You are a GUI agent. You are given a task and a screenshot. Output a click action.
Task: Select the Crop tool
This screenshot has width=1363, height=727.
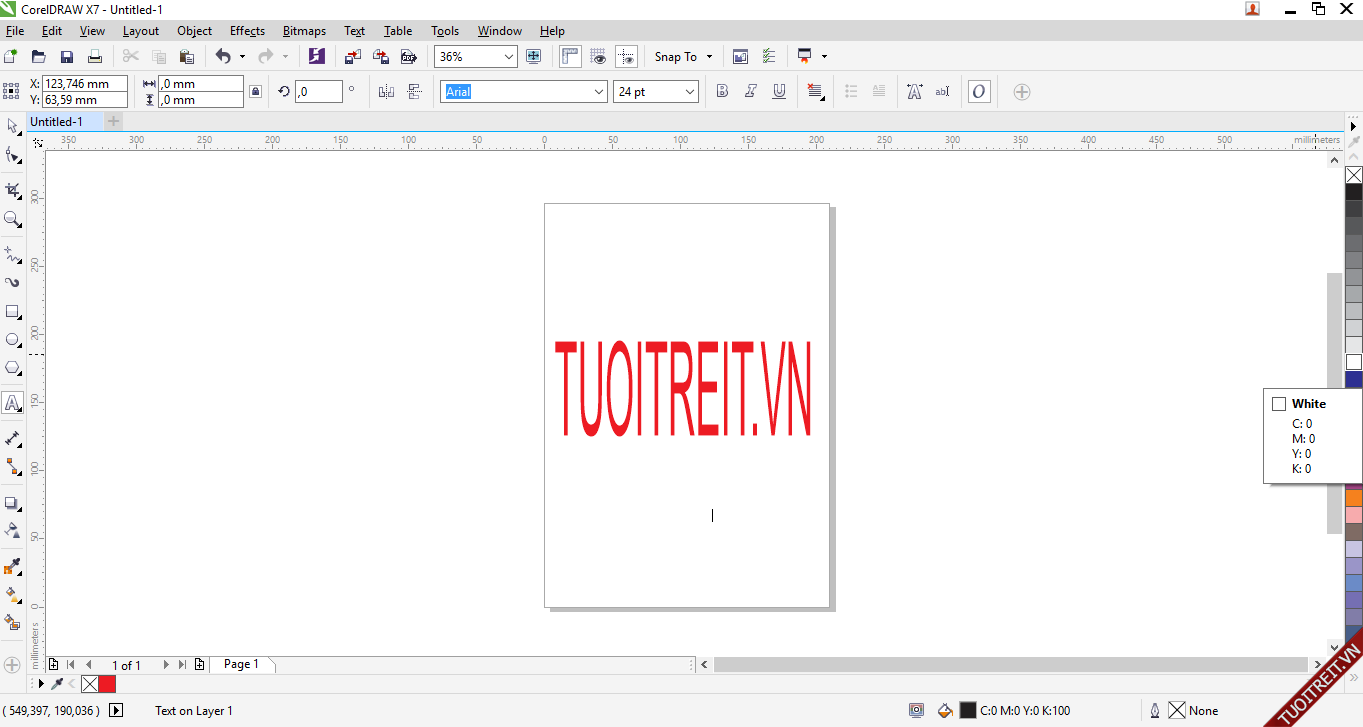(x=13, y=190)
